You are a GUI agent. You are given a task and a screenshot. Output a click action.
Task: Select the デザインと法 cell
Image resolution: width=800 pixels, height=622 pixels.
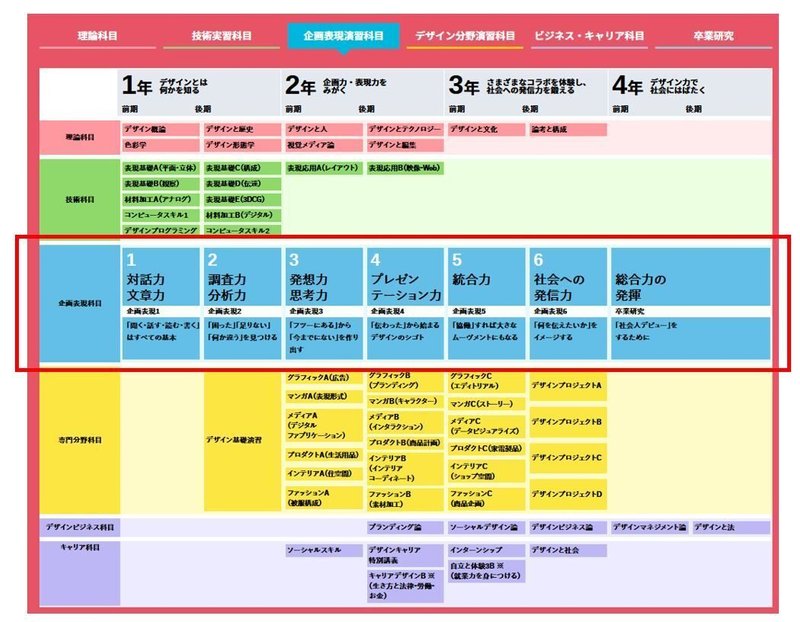coord(731,528)
